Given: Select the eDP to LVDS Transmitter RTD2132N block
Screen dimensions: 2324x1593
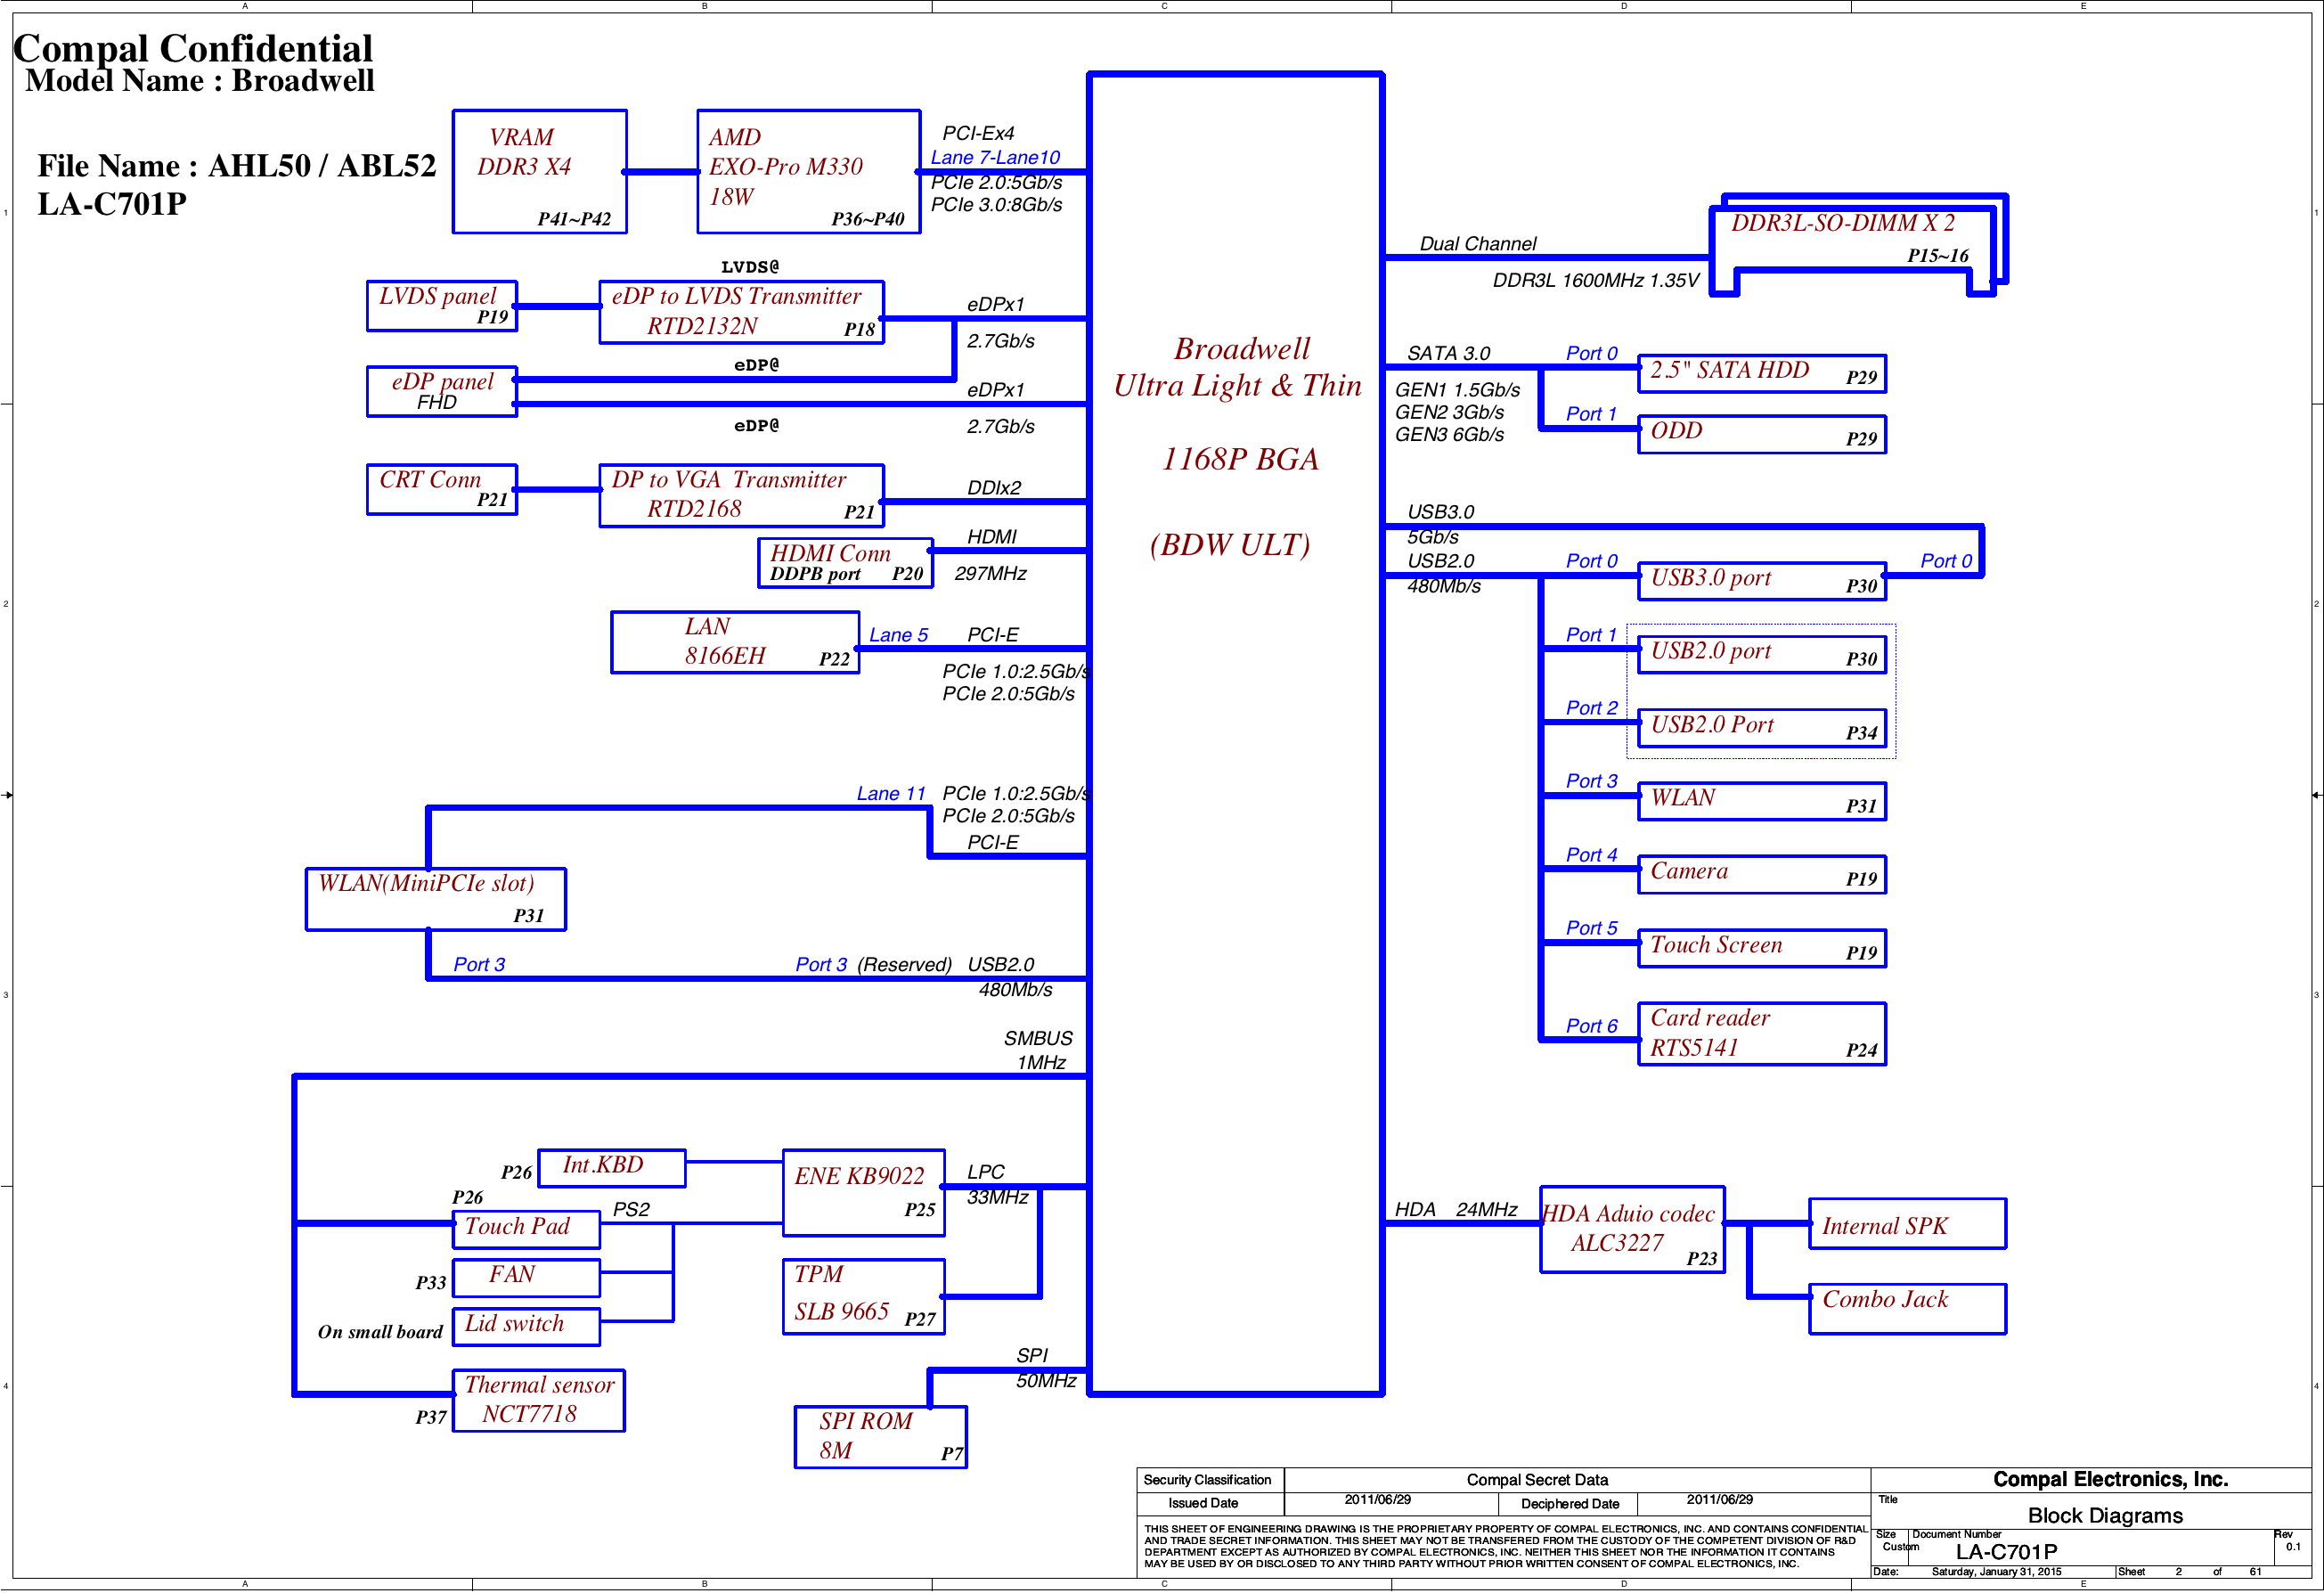Looking at the screenshot, I should point(741,312).
